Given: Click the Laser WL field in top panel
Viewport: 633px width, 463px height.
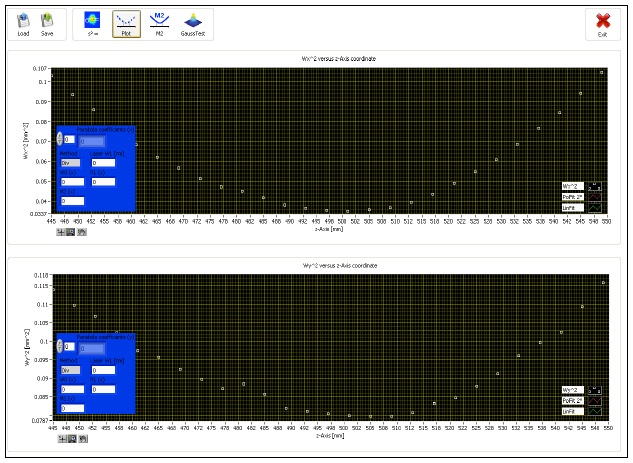Looking at the screenshot, I should pos(103,162).
